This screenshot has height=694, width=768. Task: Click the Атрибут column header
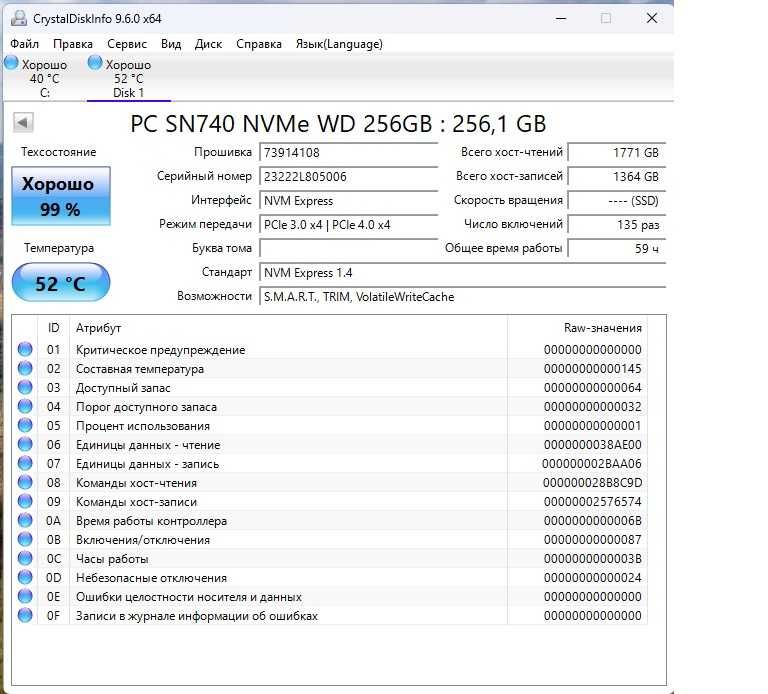[x=288, y=328]
